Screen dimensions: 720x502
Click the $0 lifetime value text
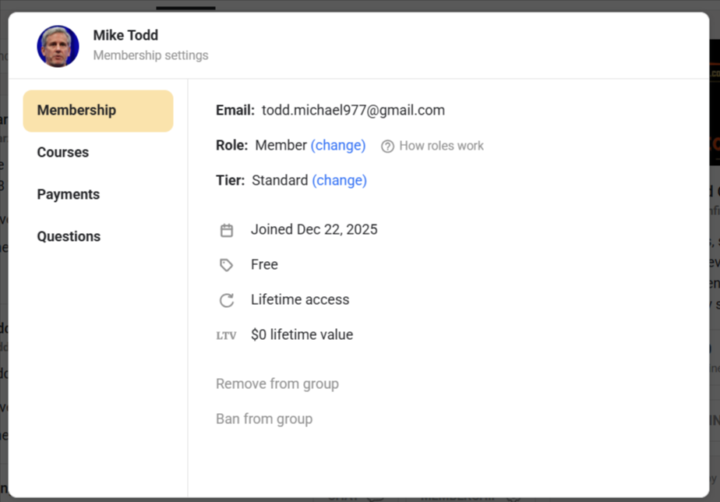tap(302, 335)
